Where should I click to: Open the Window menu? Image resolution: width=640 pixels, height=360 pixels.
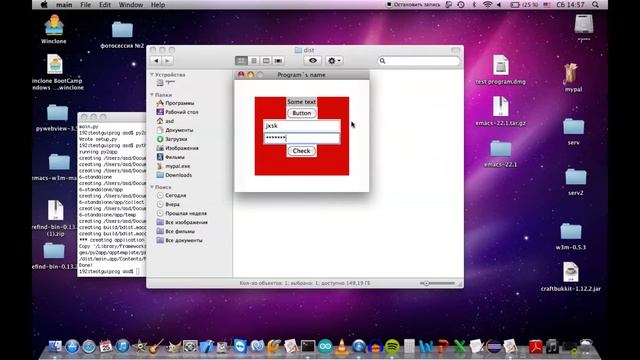(x=131, y=5)
